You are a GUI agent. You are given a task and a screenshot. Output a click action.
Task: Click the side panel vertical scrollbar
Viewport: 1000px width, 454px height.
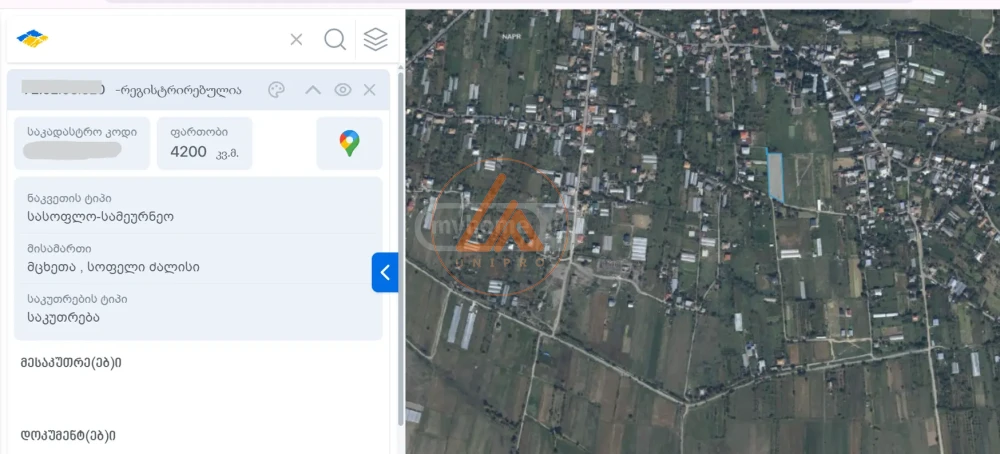point(402,250)
